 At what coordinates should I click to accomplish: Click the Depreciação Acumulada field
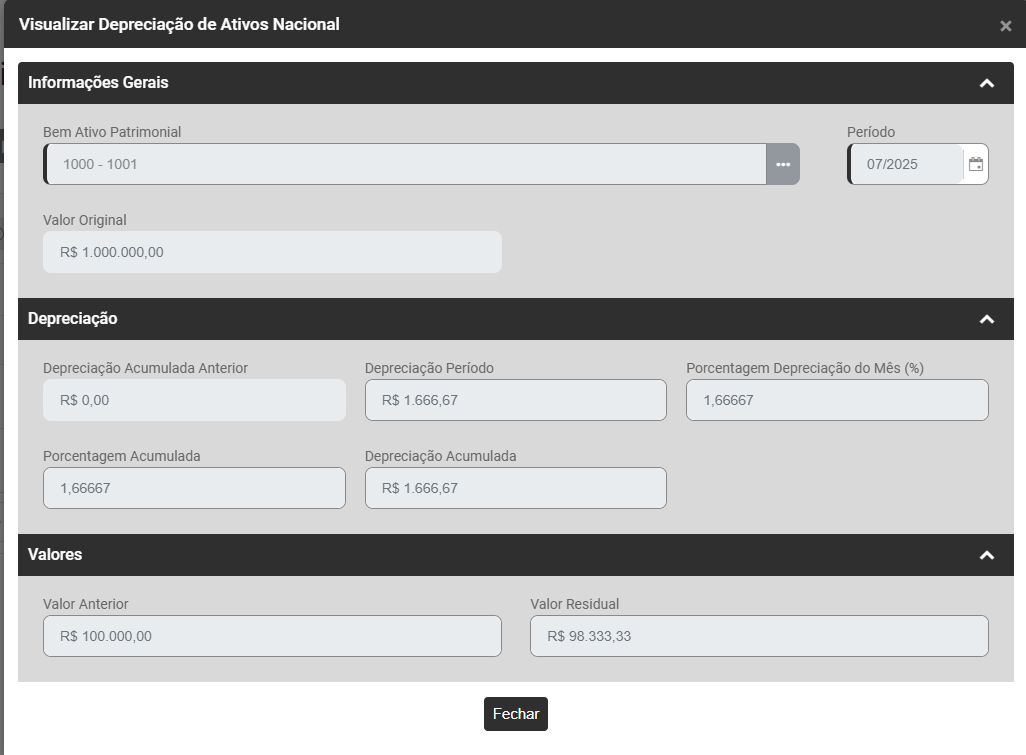[515, 488]
